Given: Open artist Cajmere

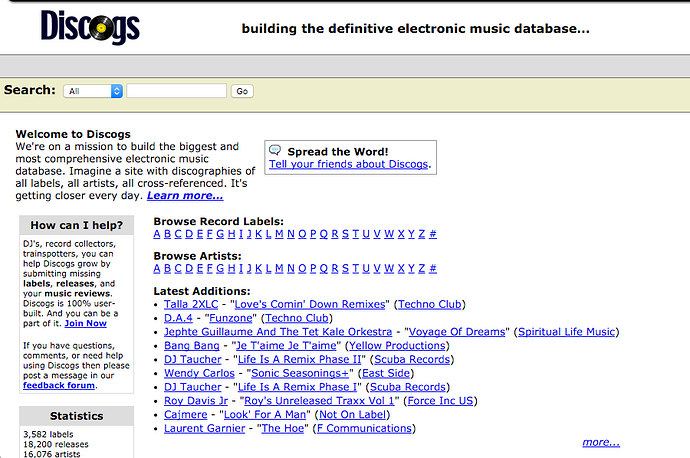Looking at the screenshot, I should (185, 414).
